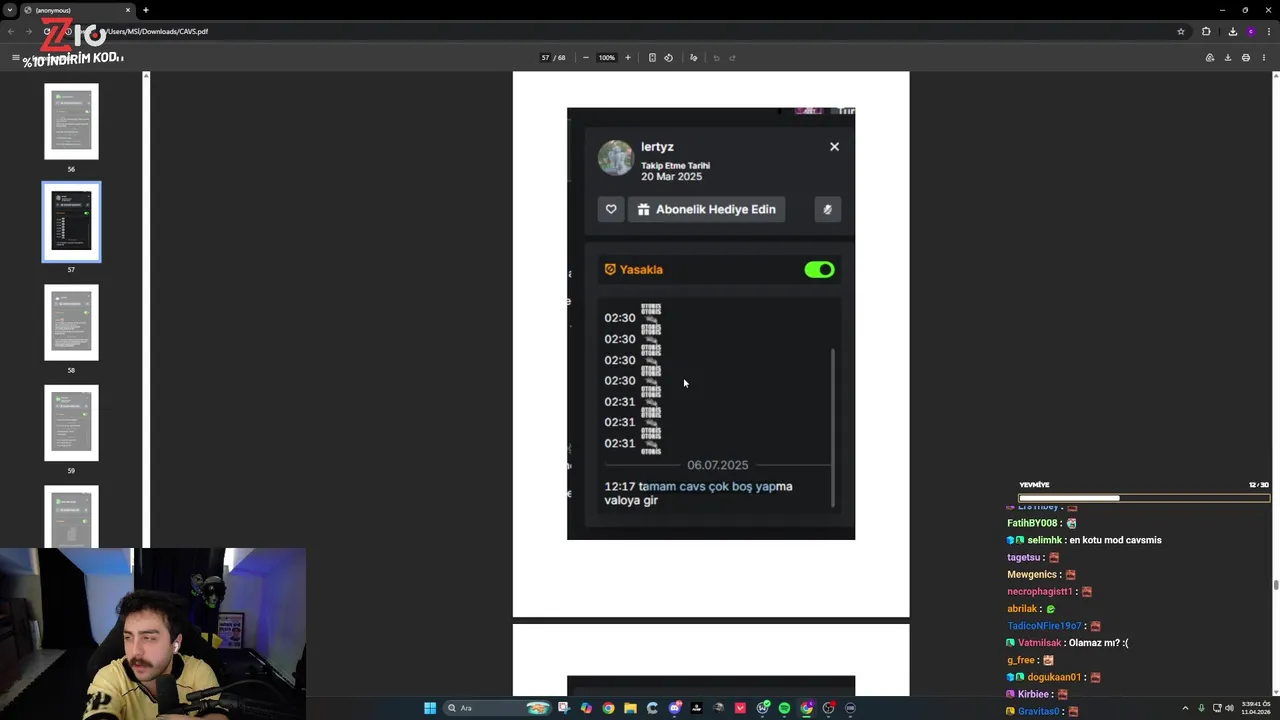The width and height of the screenshot is (1280, 720).
Task: Open the PDF viewer more options menu
Action: 1264,58
